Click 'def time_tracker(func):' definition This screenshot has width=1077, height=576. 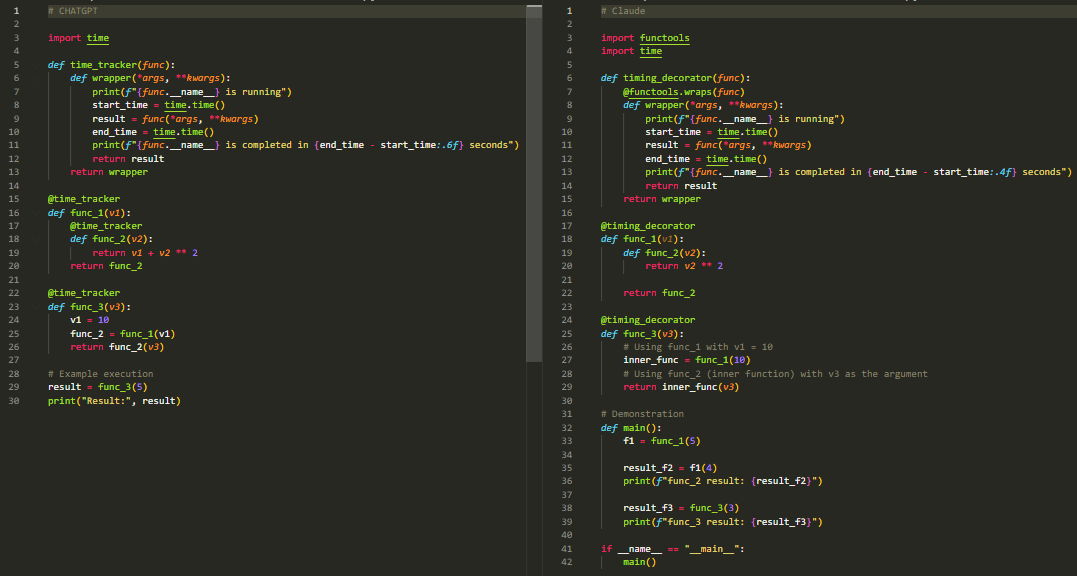(x=111, y=65)
